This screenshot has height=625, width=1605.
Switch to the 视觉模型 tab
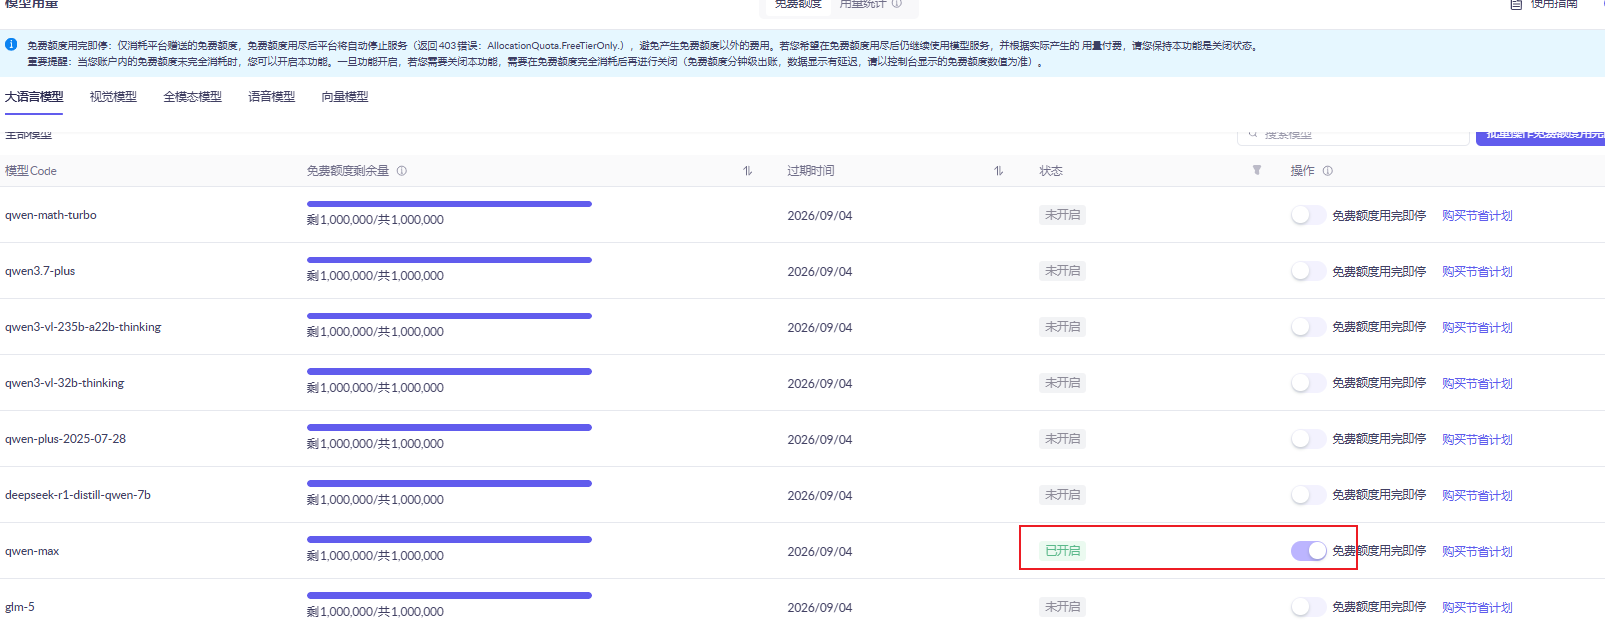[x=113, y=97]
